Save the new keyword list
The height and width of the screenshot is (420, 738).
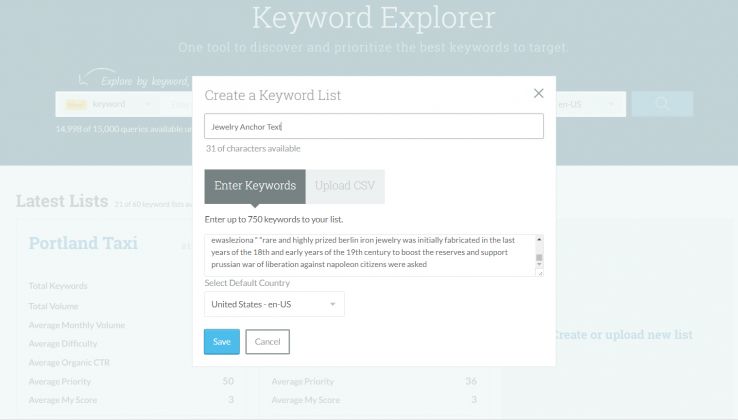coord(222,342)
